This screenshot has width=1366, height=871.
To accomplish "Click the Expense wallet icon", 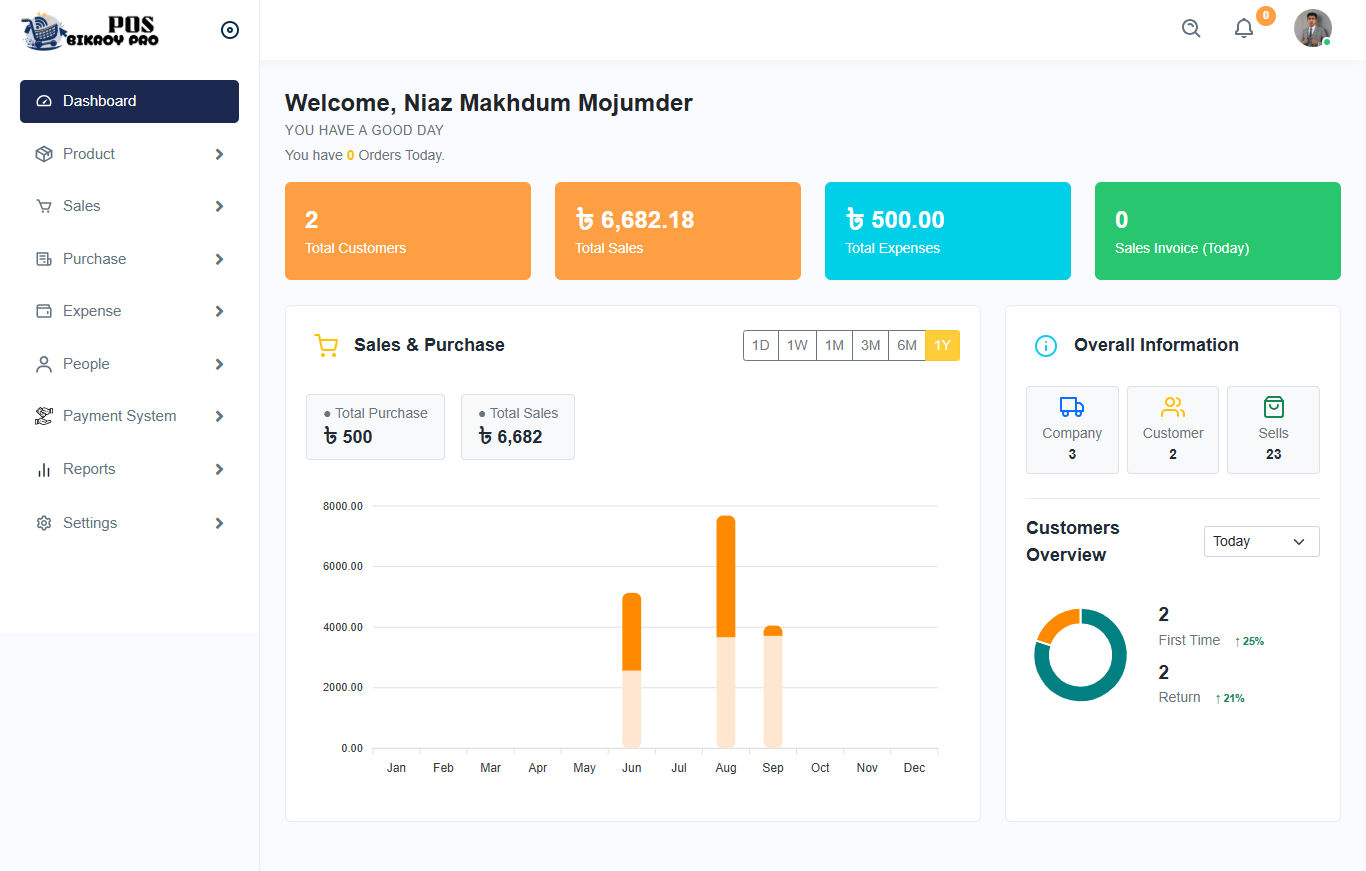I will pyautogui.click(x=43, y=311).
